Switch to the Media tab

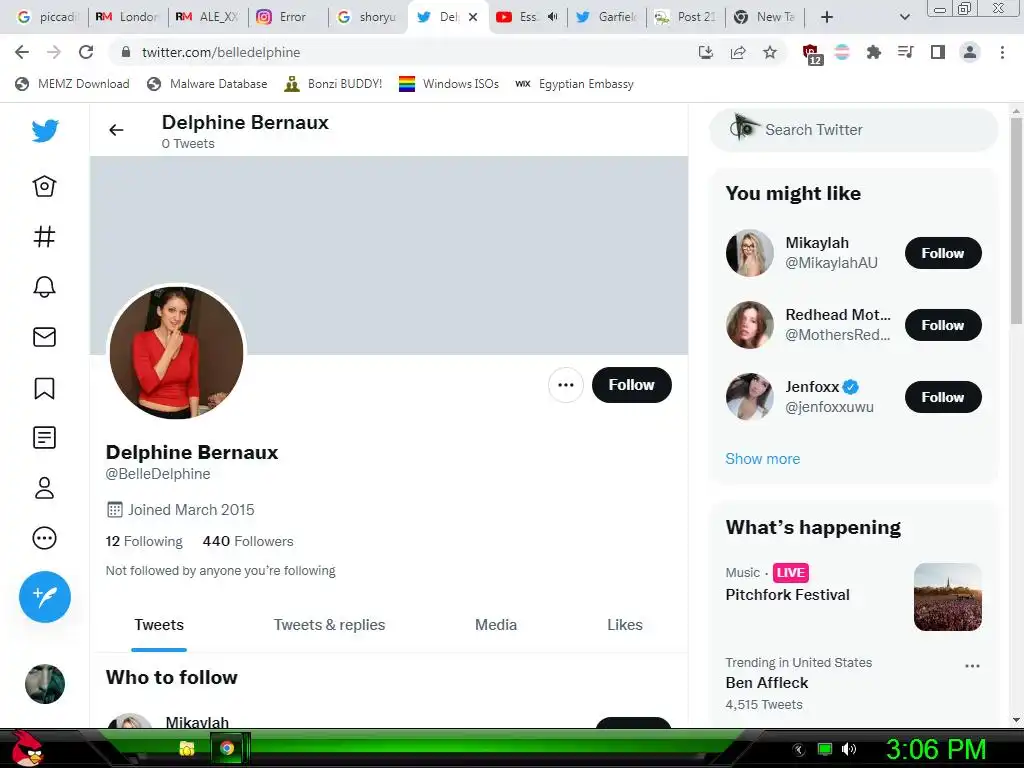(496, 625)
